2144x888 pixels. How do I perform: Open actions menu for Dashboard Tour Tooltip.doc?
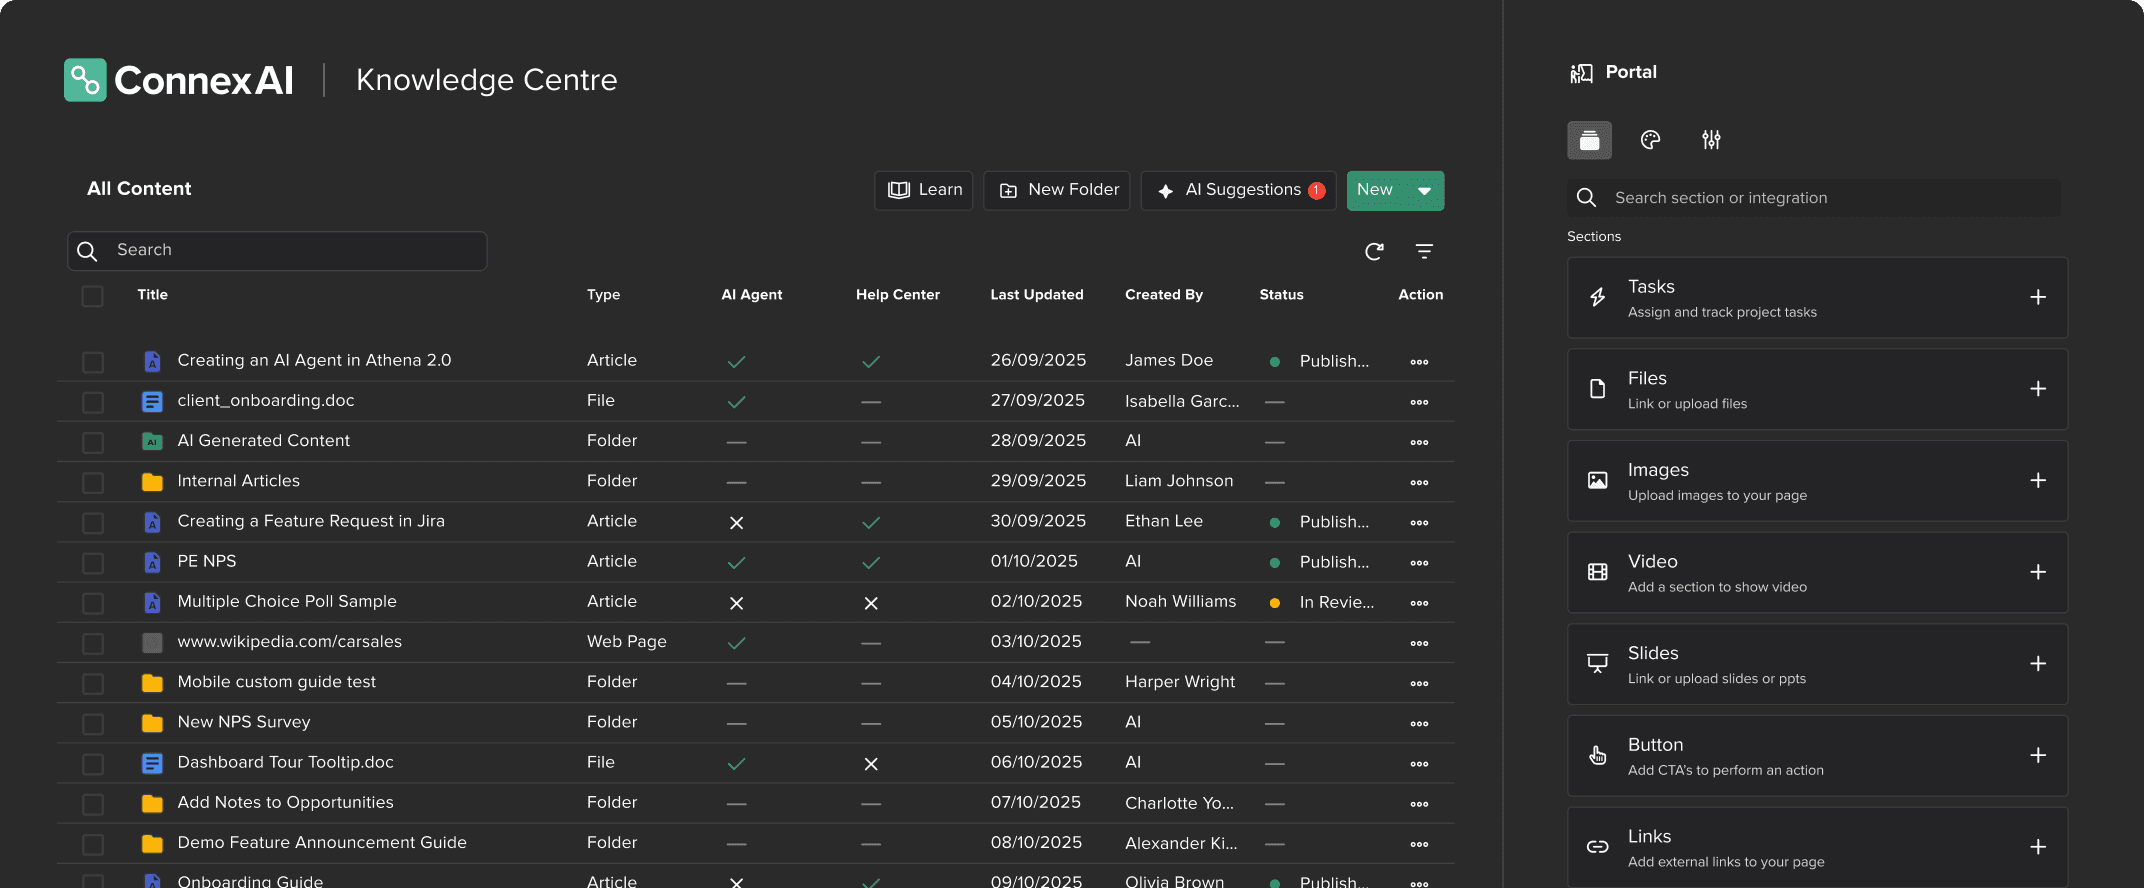(1419, 764)
